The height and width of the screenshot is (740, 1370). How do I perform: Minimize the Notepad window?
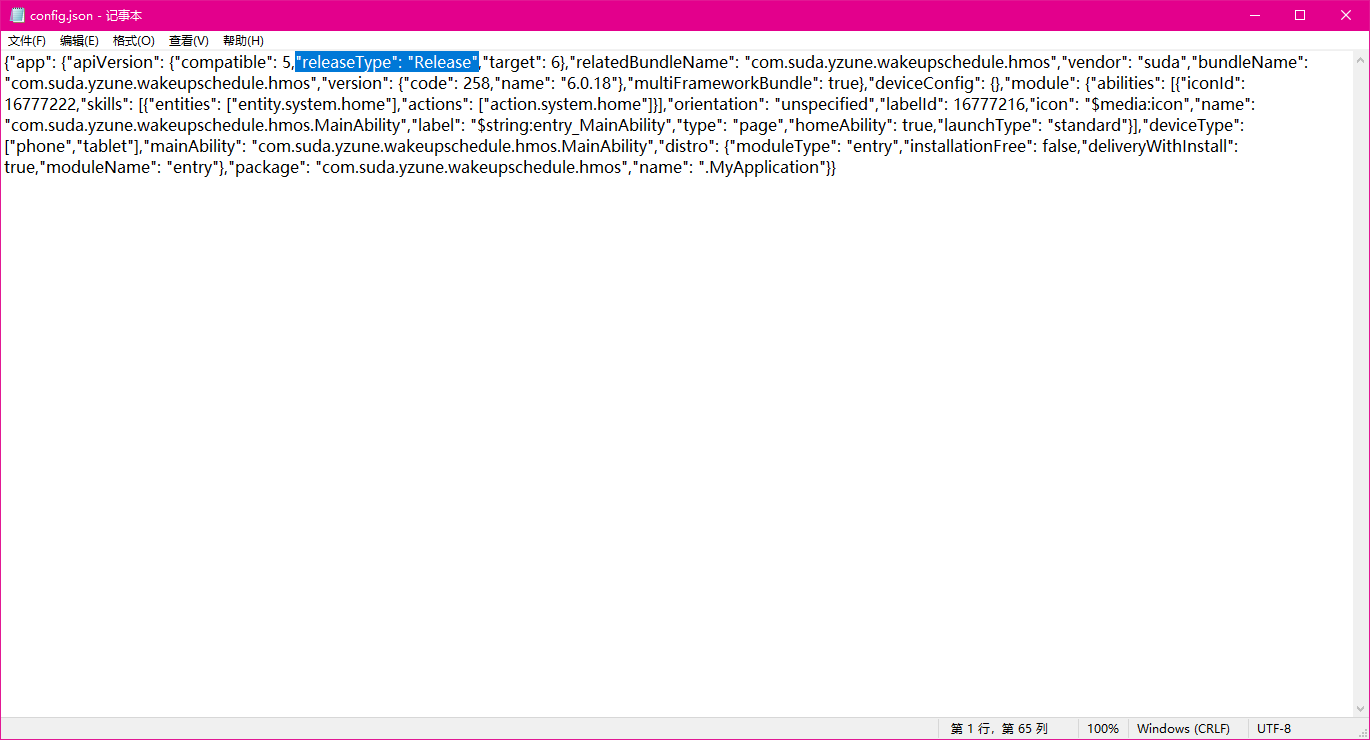1254,15
